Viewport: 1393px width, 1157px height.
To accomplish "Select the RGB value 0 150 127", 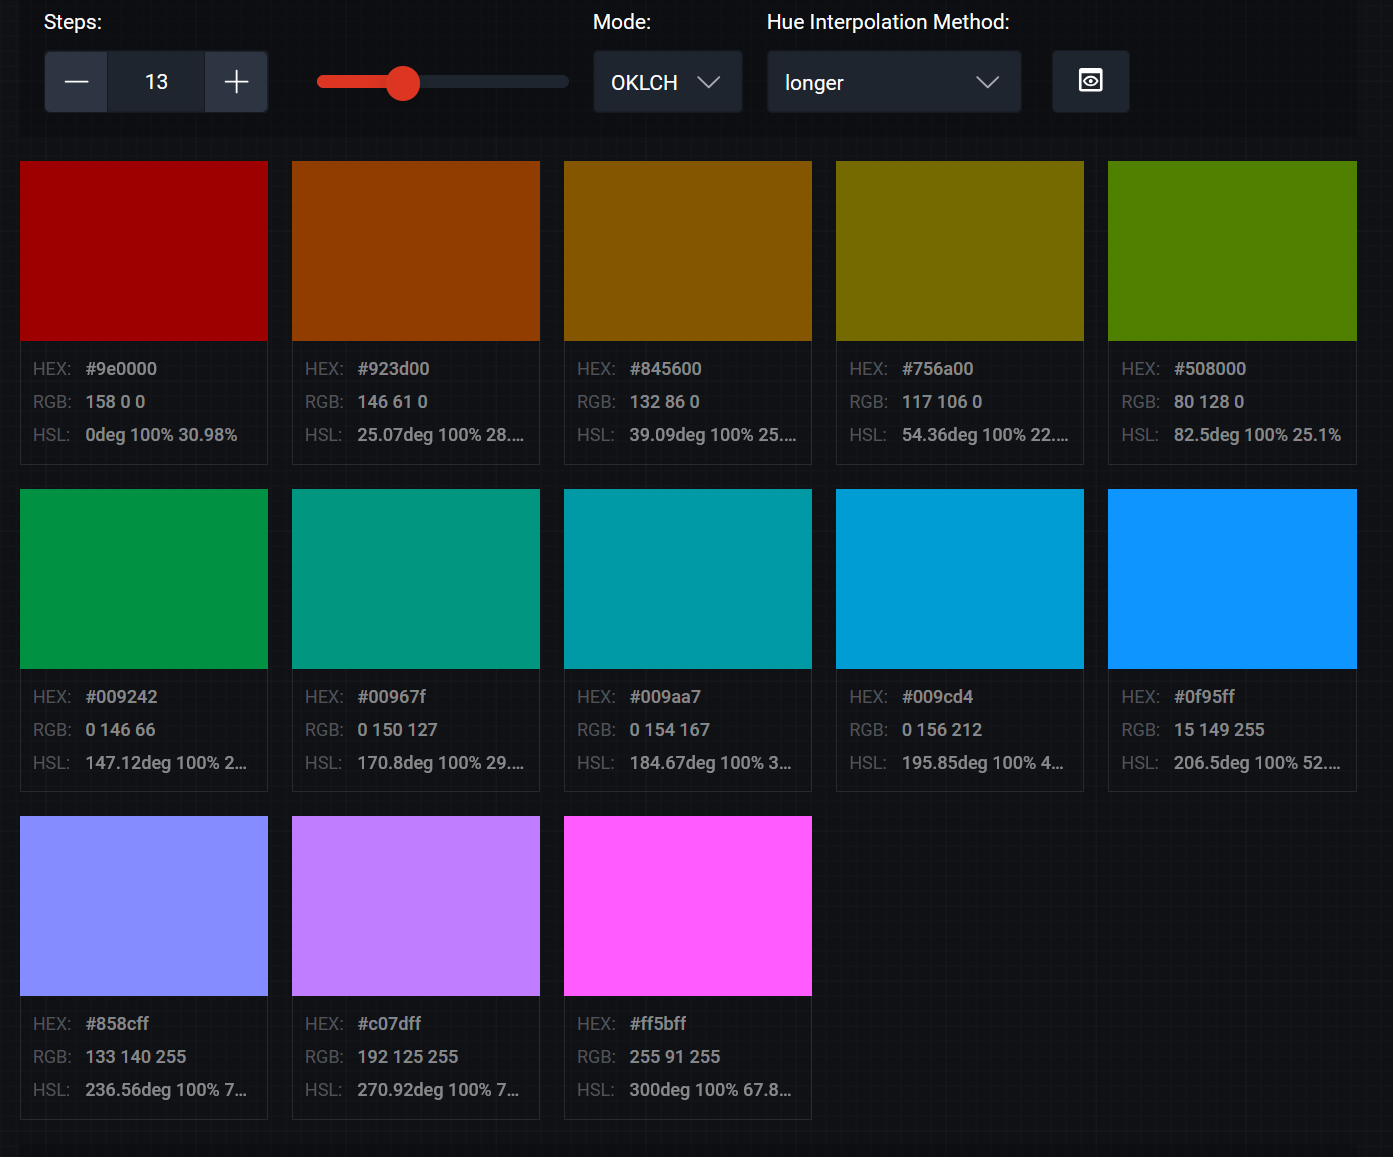I will point(398,730).
